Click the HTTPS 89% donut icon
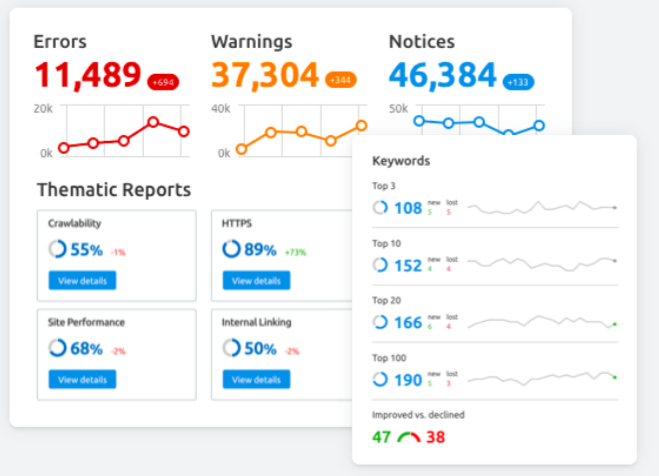 (231, 250)
